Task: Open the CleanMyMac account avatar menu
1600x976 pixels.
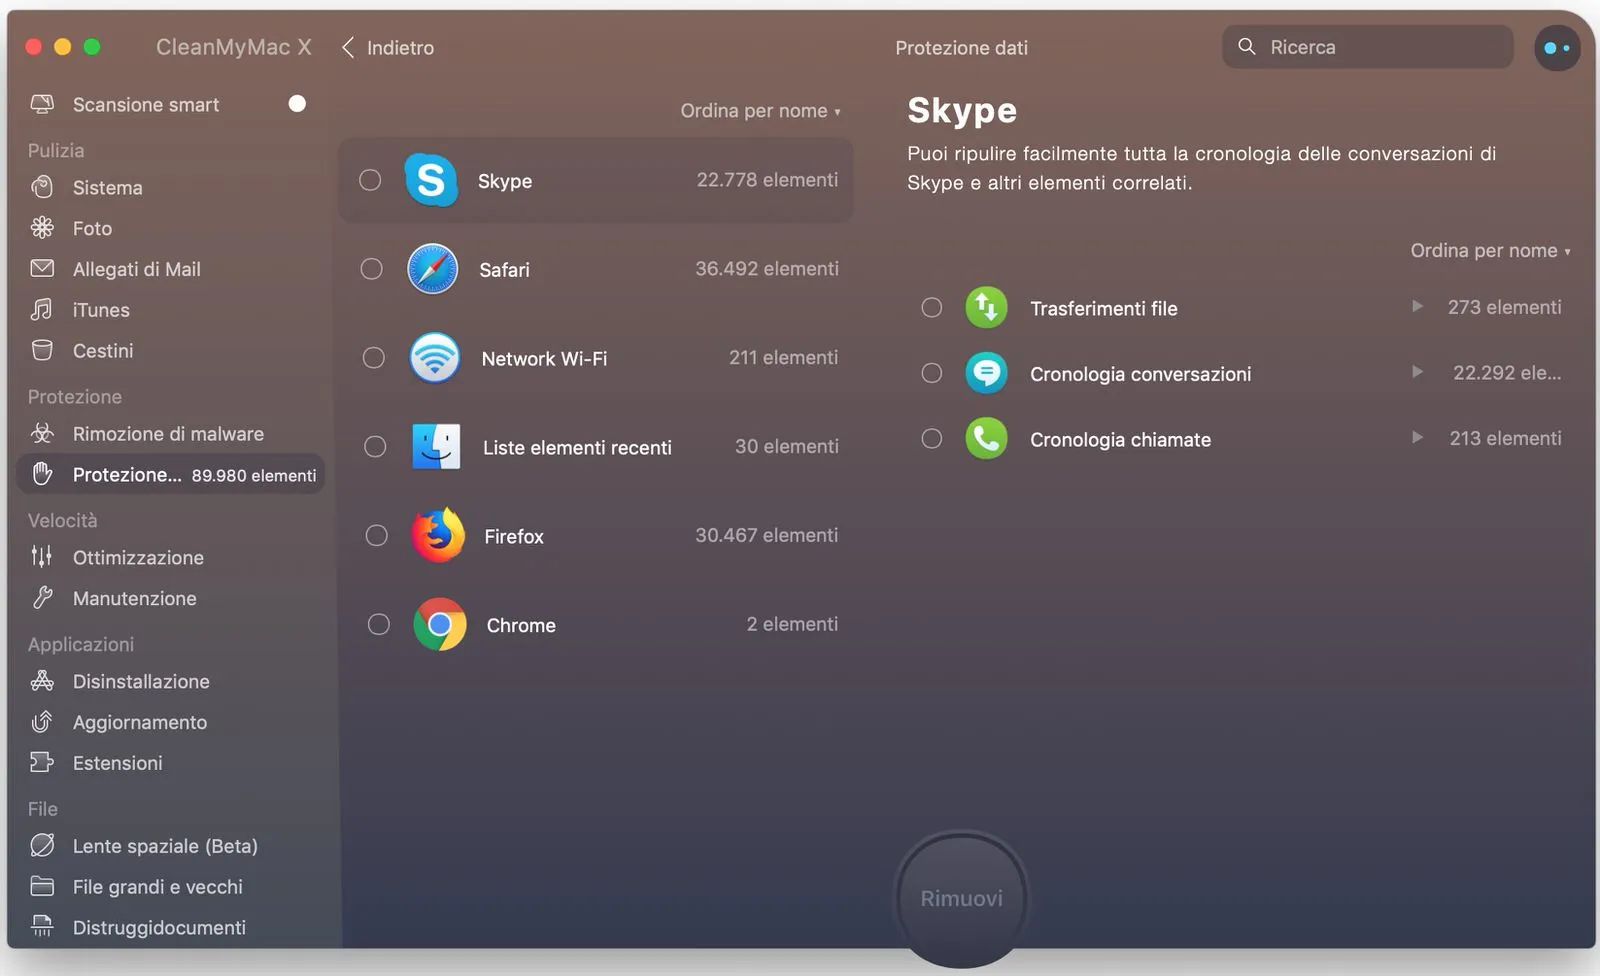Action: click(x=1556, y=47)
